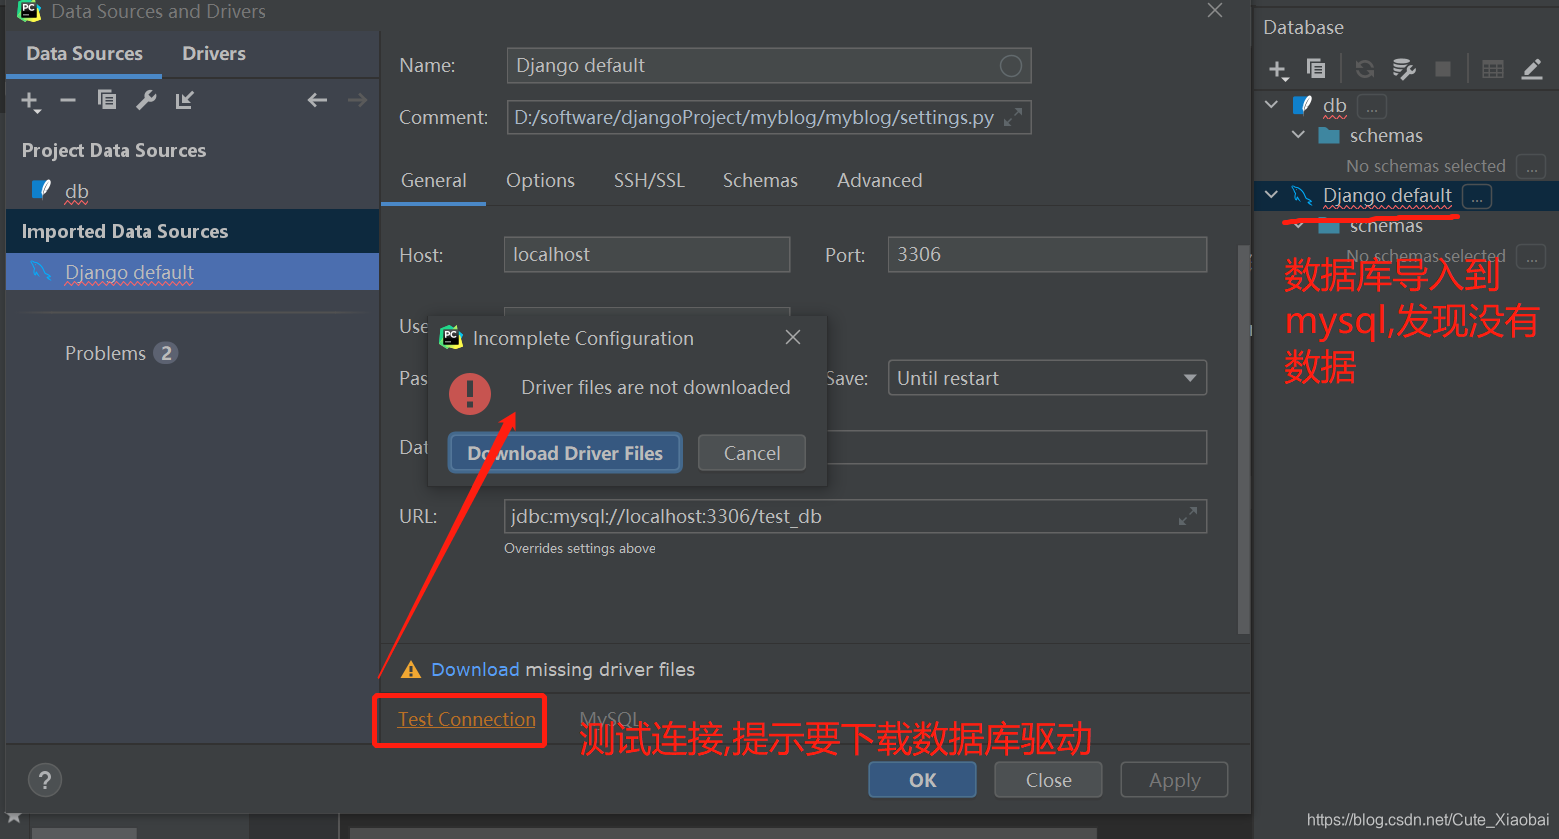Viewport: 1559px width, 839px height.
Task: Click the Project Data Sources header
Action: [114, 150]
